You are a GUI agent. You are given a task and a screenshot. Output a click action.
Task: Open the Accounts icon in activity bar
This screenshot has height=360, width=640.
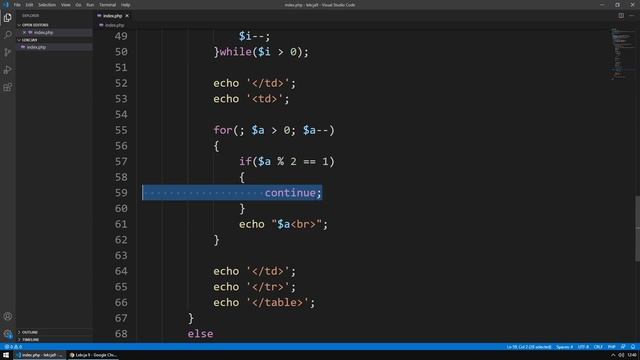[7, 316]
